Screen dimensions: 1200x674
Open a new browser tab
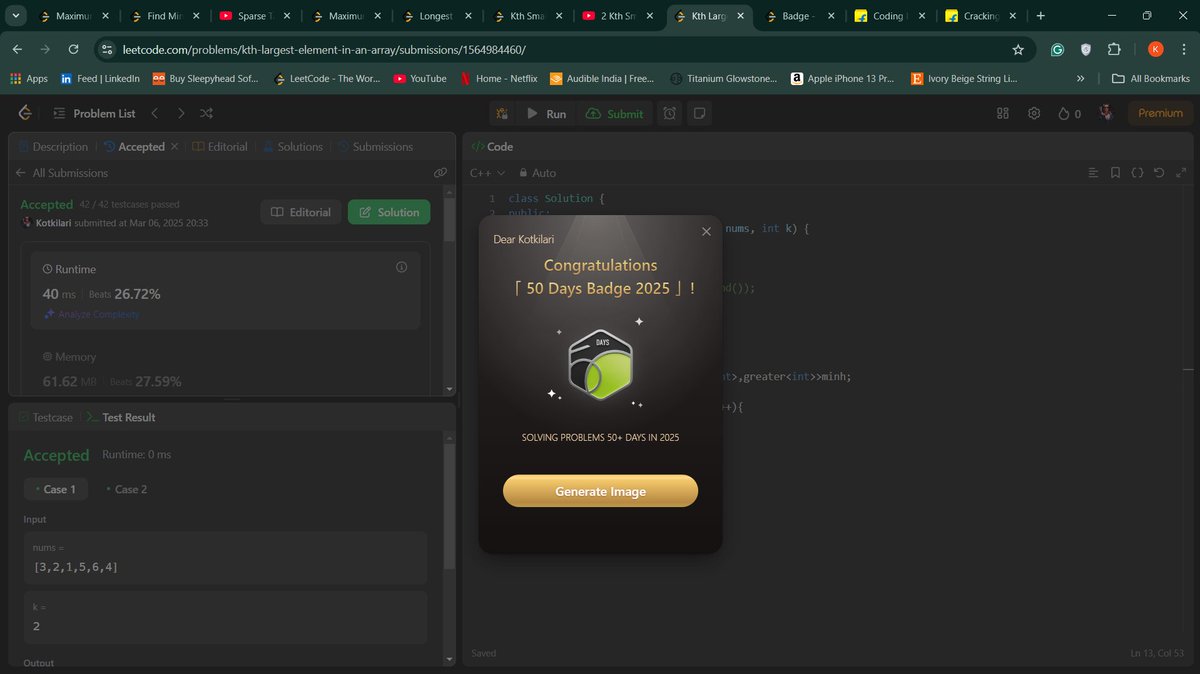[1041, 16]
